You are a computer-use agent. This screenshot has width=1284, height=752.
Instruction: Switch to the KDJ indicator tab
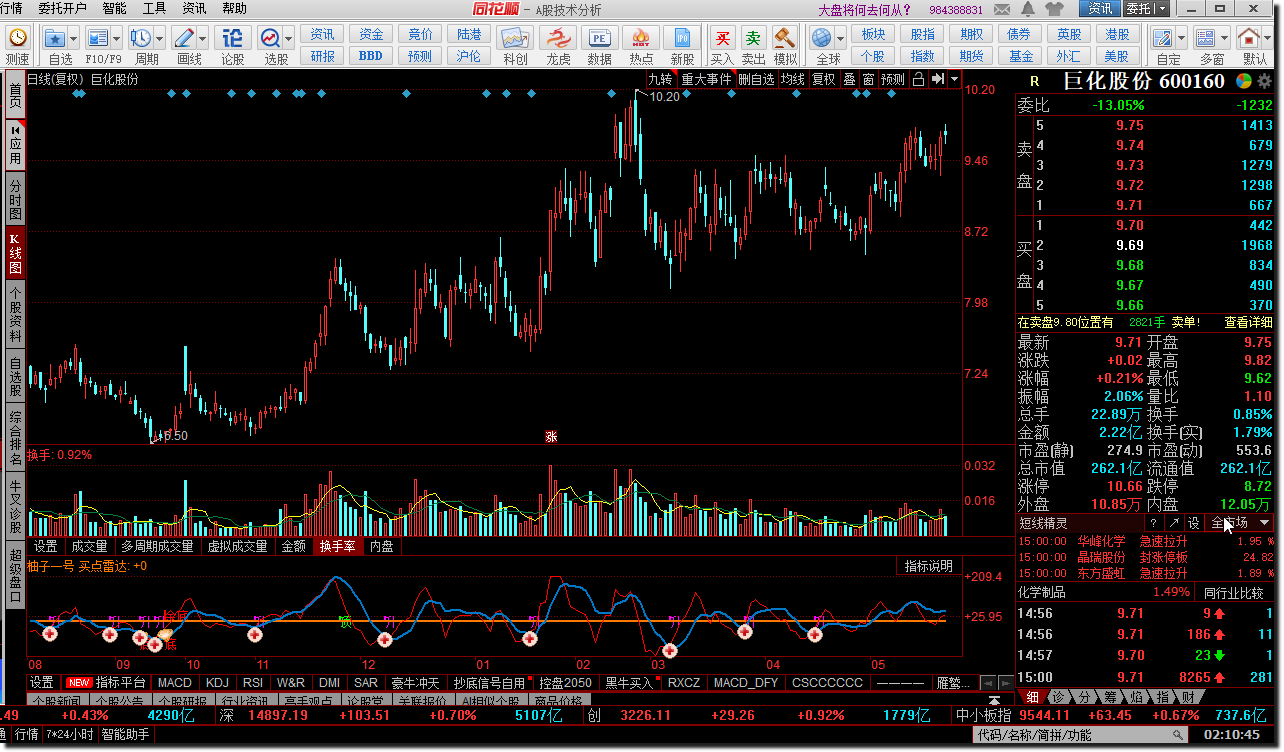click(217, 682)
